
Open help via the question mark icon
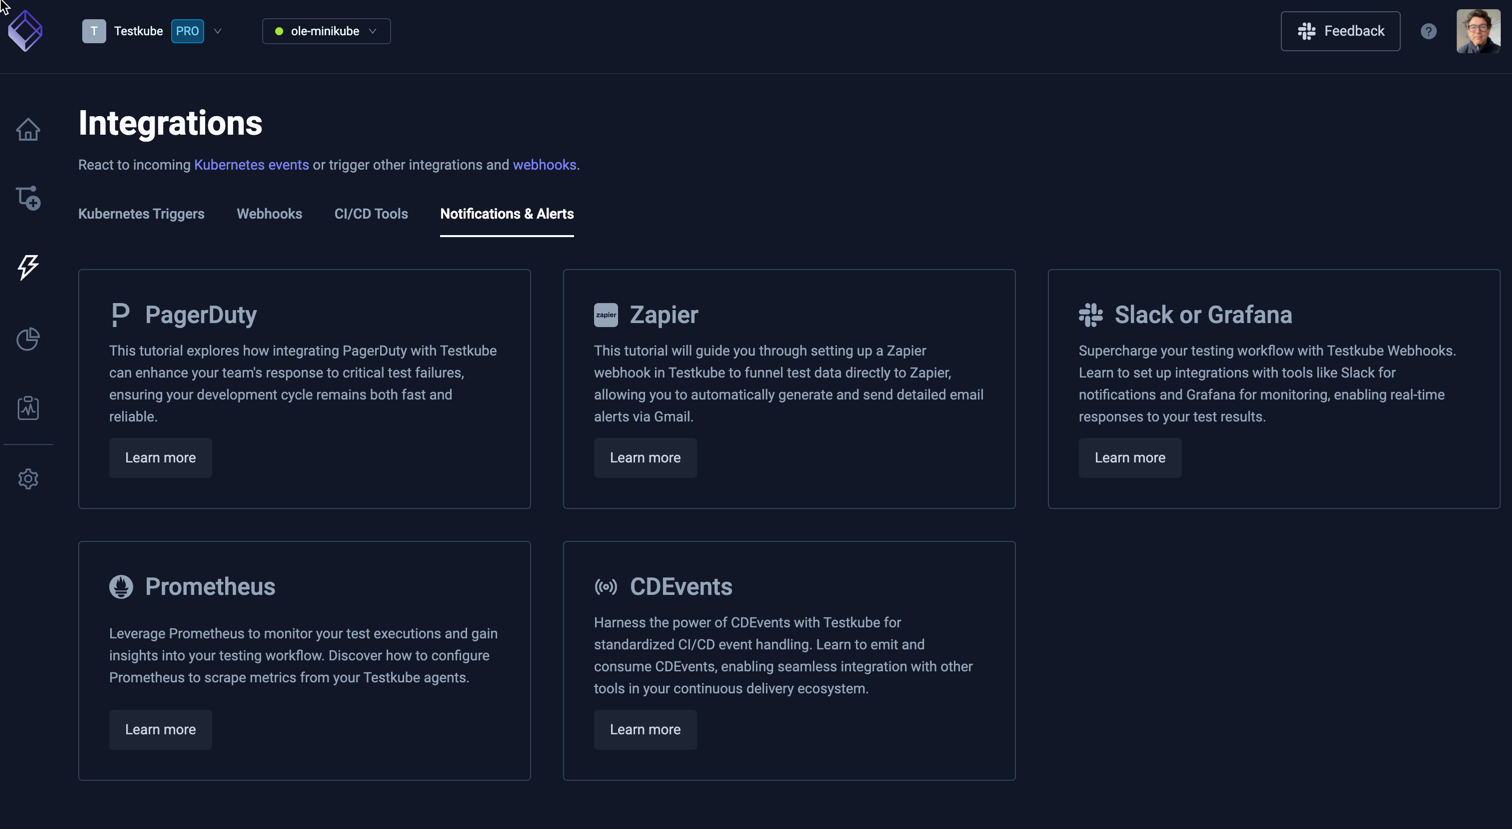point(1428,31)
